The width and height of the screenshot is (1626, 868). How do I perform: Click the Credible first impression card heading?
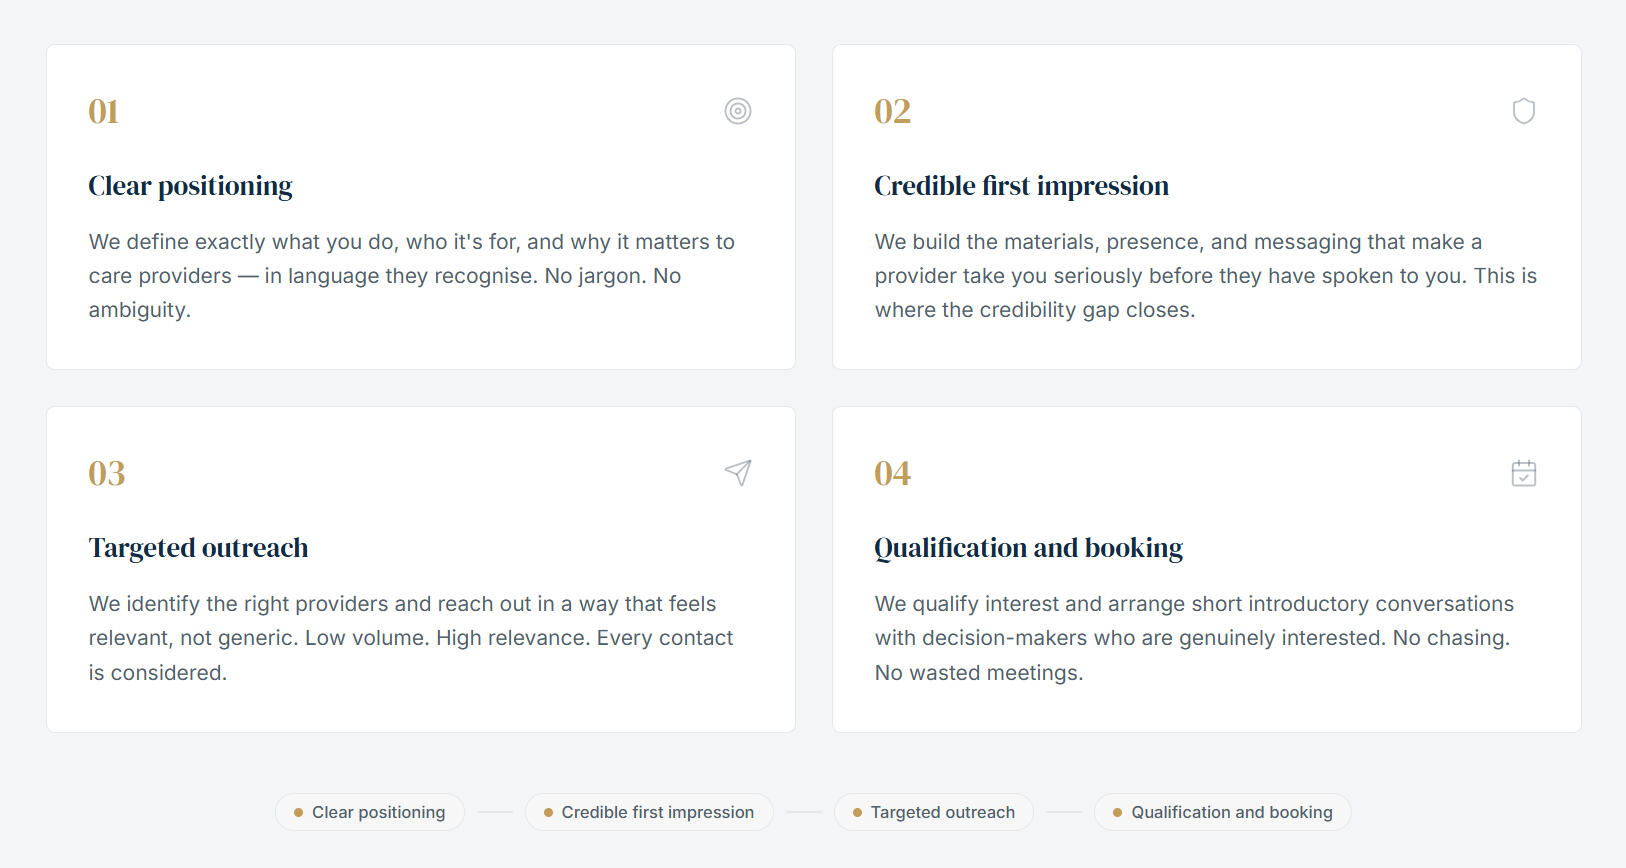pos(1021,186)
